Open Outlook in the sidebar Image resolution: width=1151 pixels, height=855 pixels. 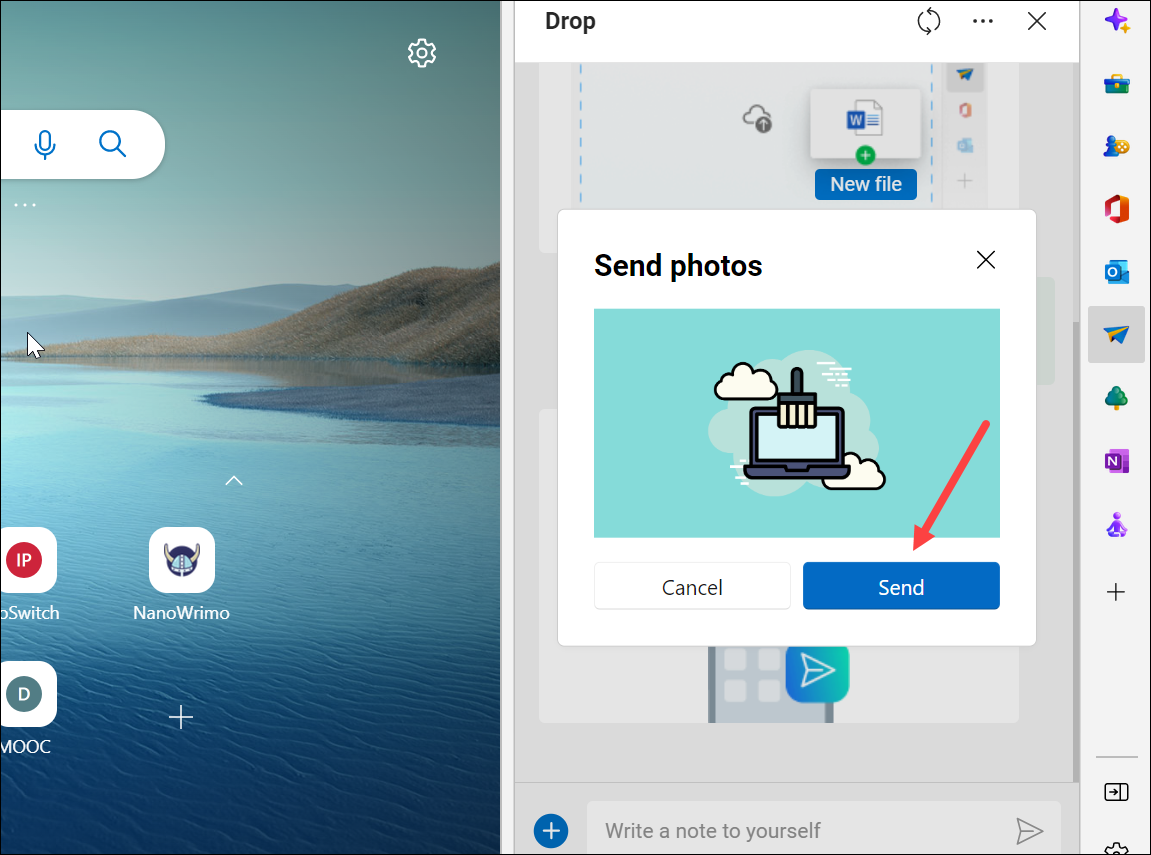point(1117,271)
